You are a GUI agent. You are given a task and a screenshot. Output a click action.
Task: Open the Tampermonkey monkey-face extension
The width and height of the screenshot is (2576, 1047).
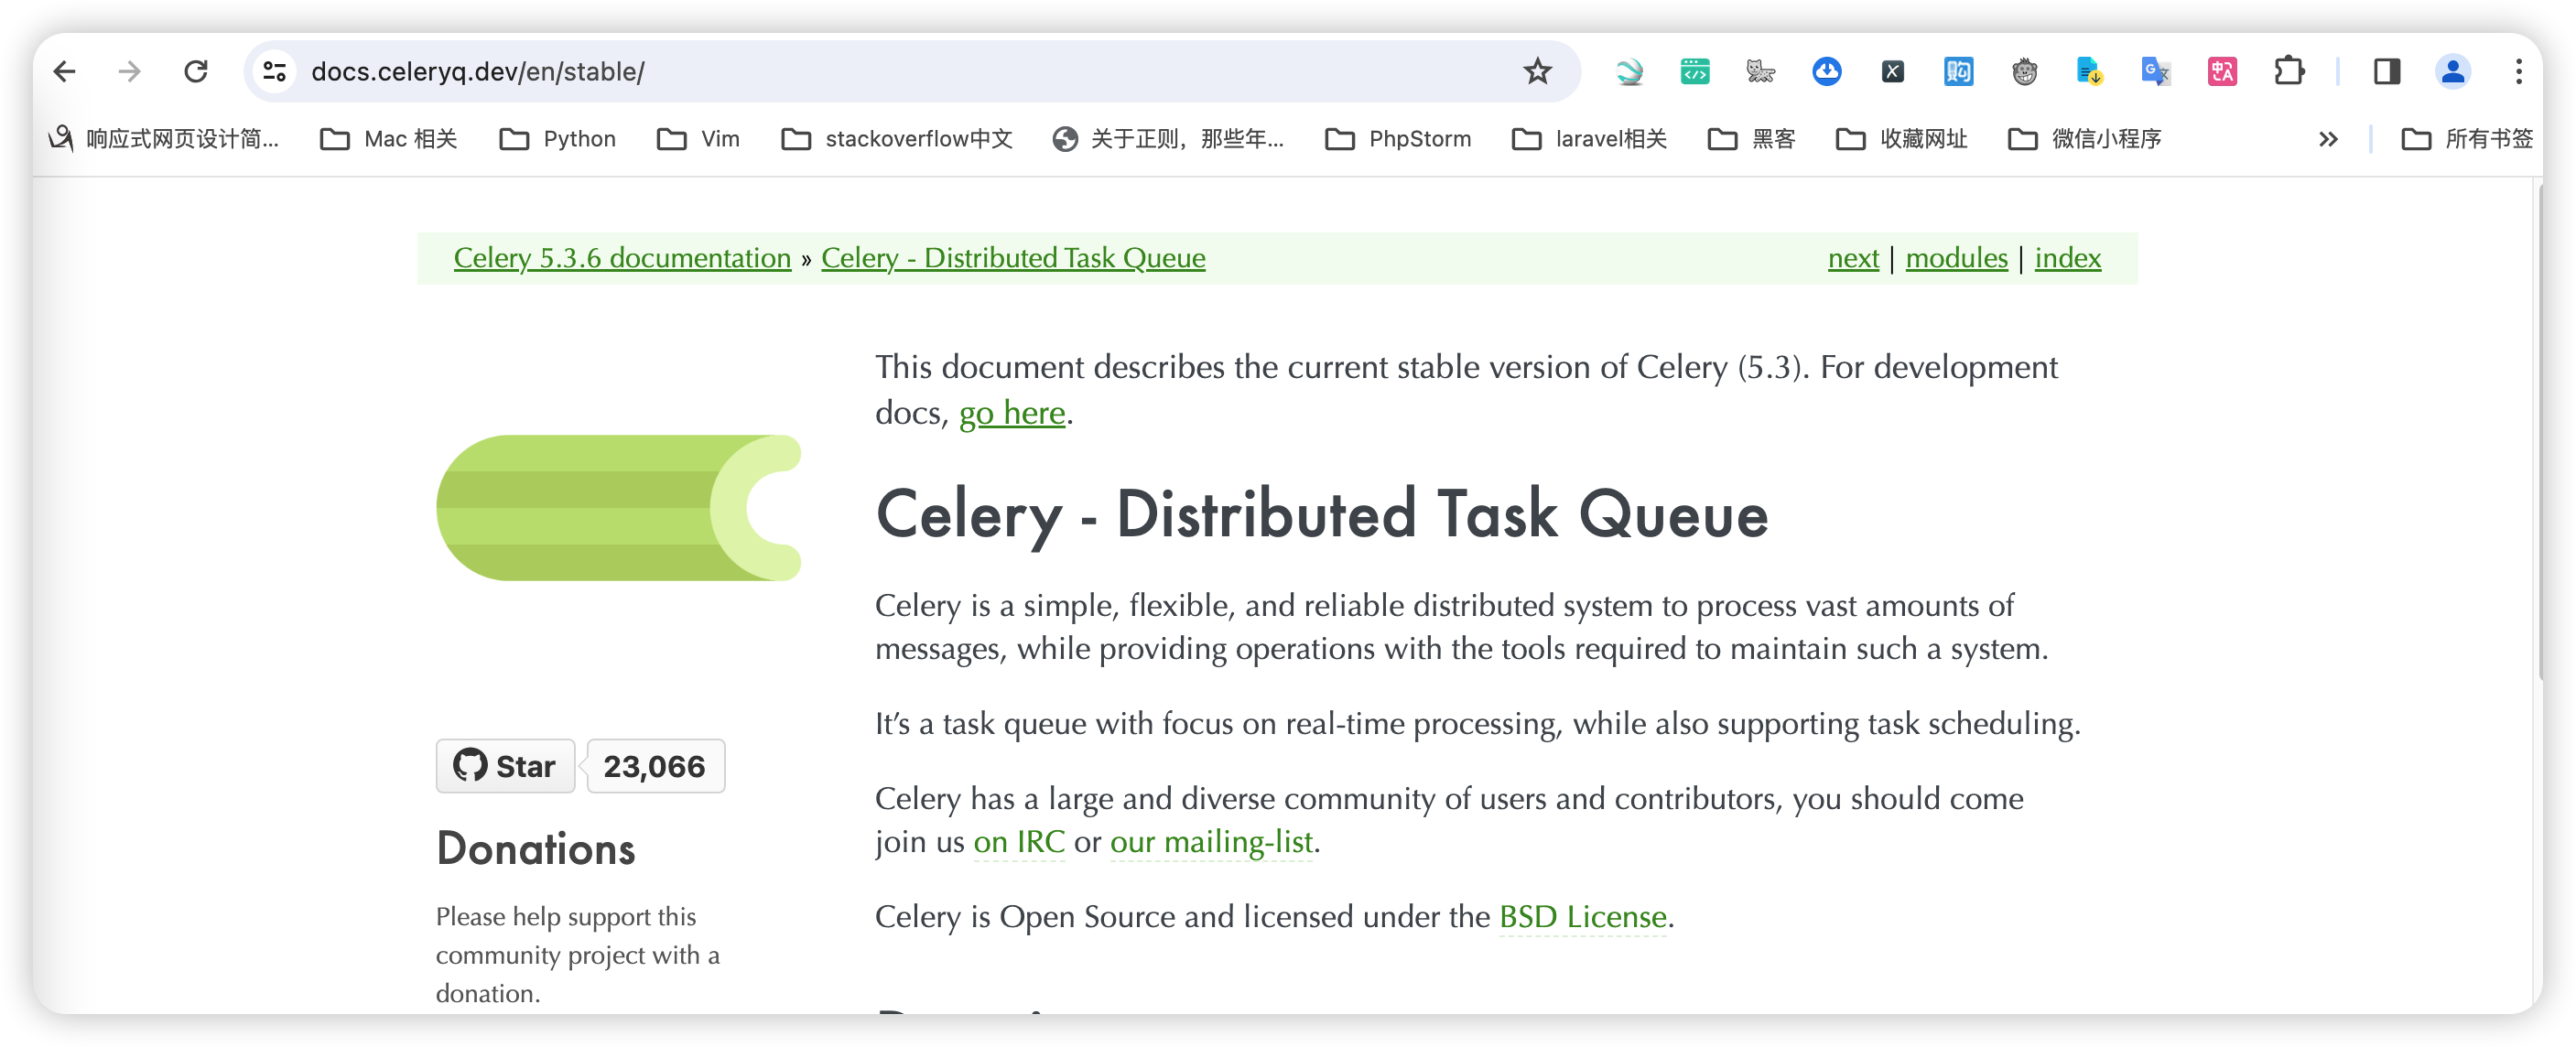point(2024,71)
